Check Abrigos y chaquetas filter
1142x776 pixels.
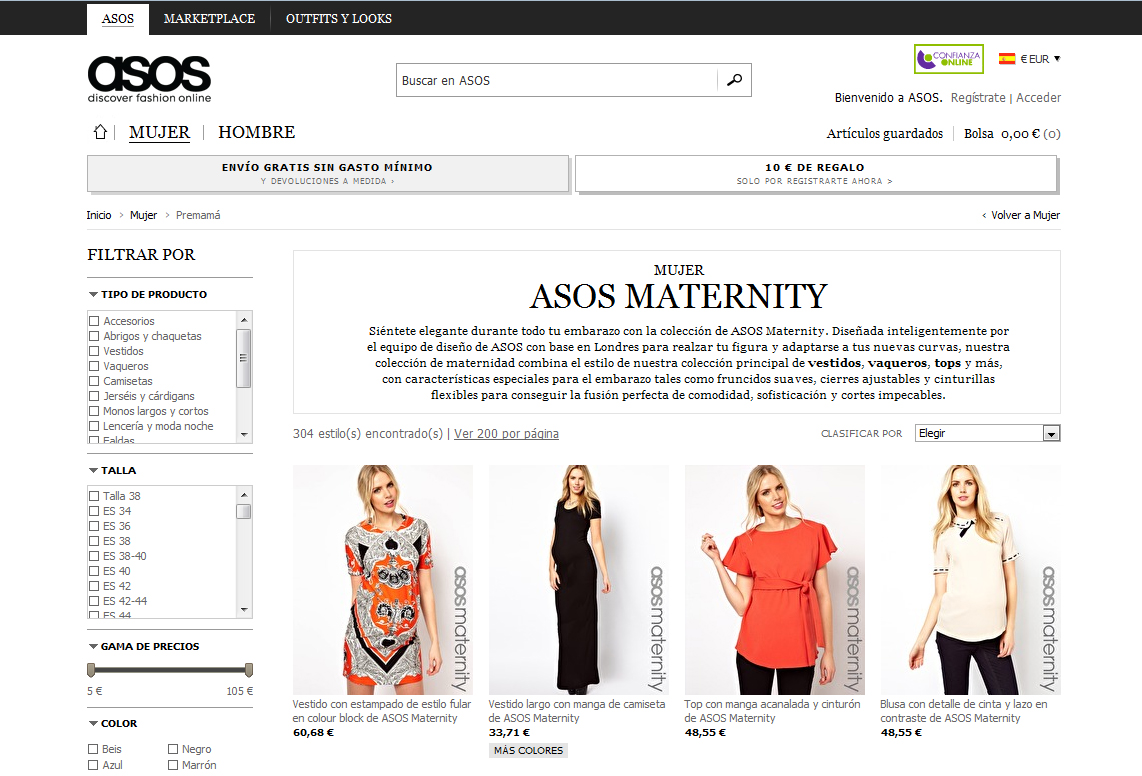pyautogui.click(x=94, y=336)
